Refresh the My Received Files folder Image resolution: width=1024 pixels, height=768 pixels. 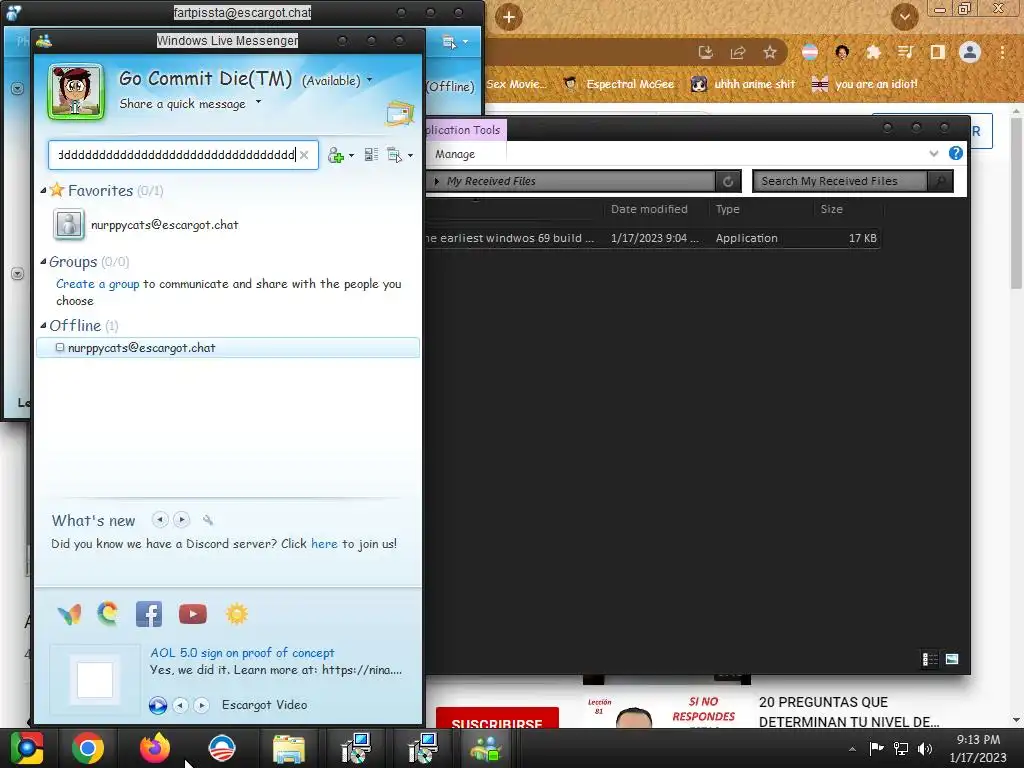tap(728, 182)
